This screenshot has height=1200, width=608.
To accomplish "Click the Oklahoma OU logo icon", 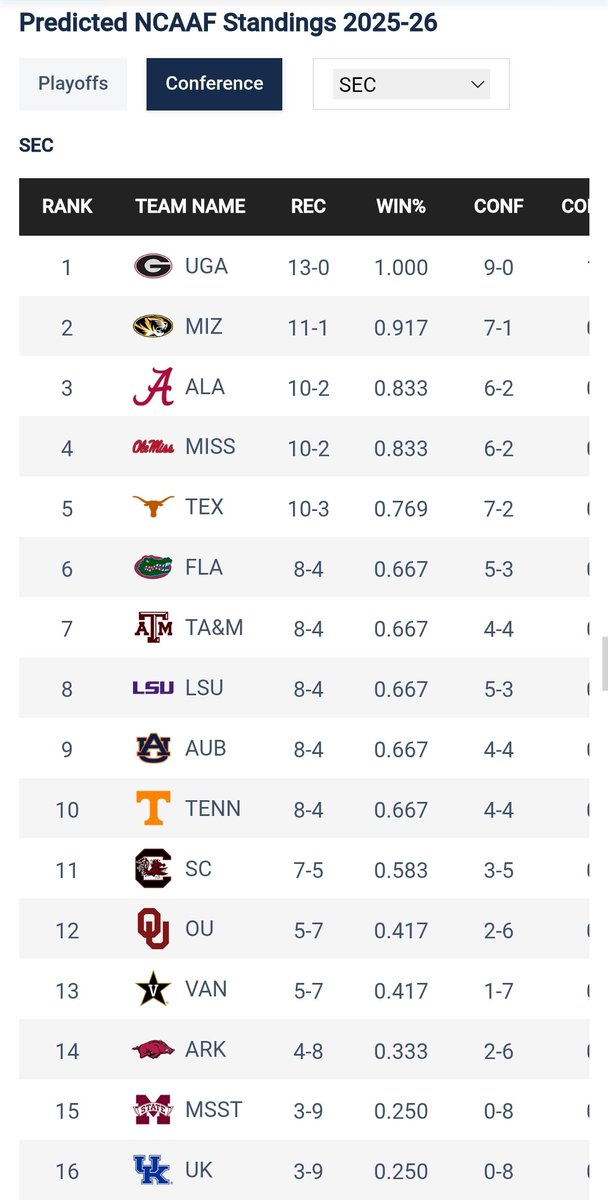I will point(153,928).
